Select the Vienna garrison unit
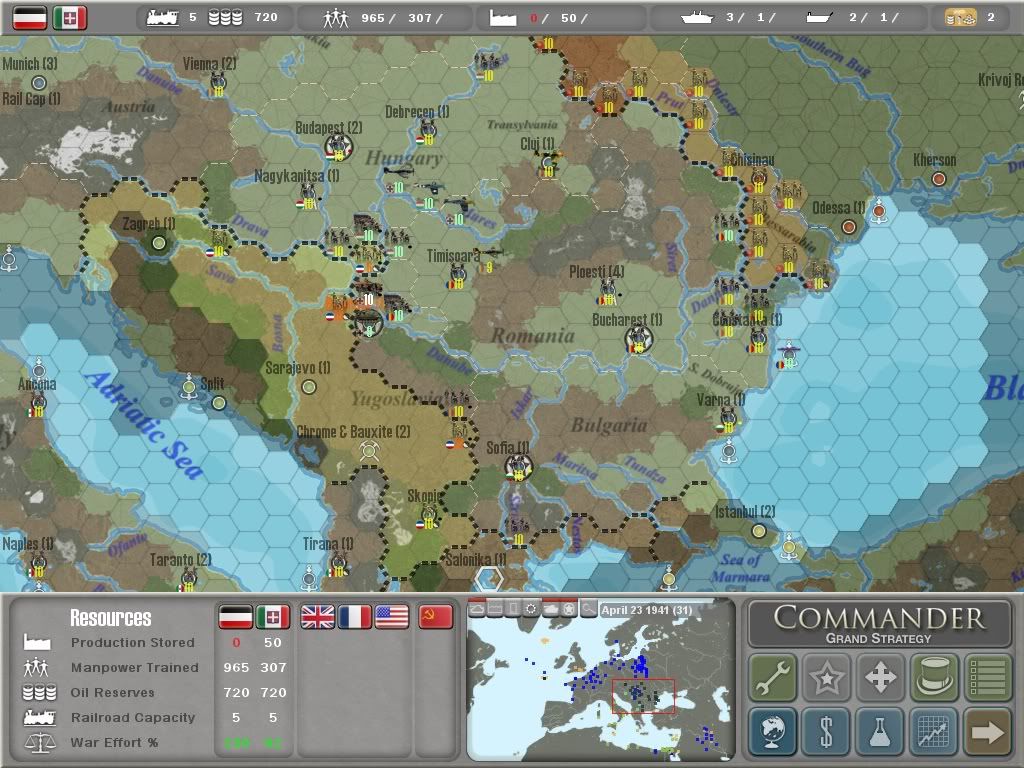This screenshot has height=768, width=1024. pos(218,84)
